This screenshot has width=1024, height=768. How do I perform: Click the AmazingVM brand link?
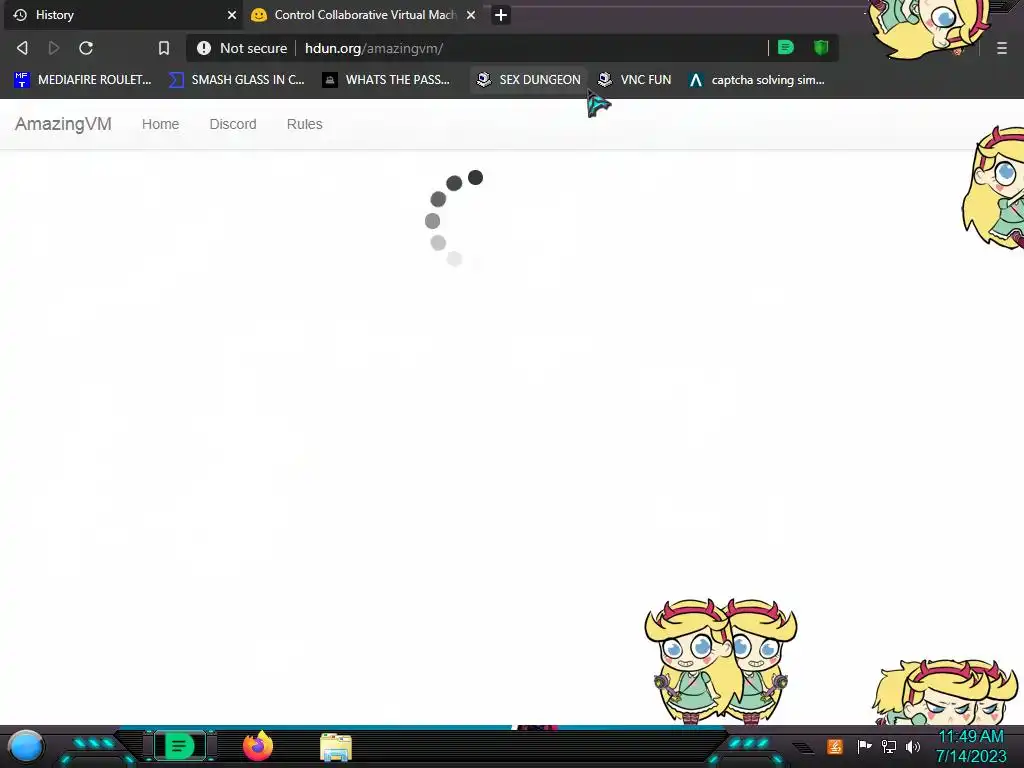(x=63, y=124)
